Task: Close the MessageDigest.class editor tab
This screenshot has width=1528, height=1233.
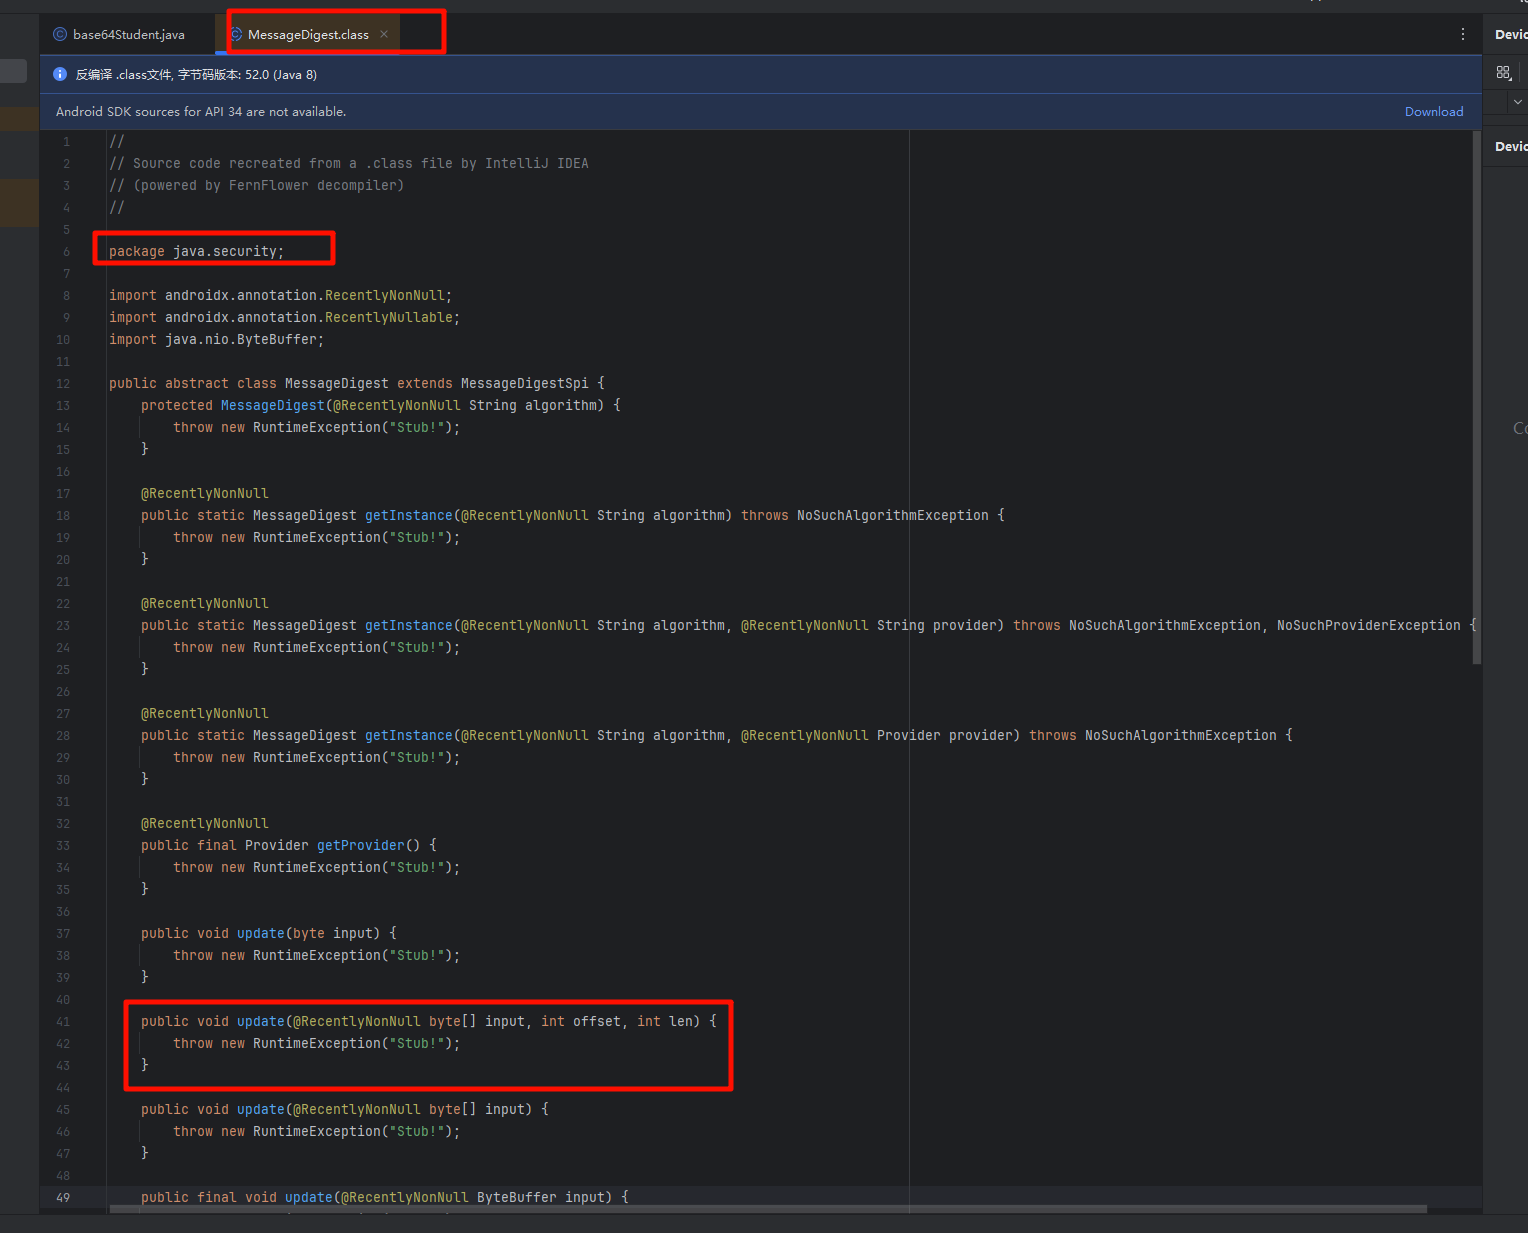Action: pyautogui.click(x=384, y=34)
